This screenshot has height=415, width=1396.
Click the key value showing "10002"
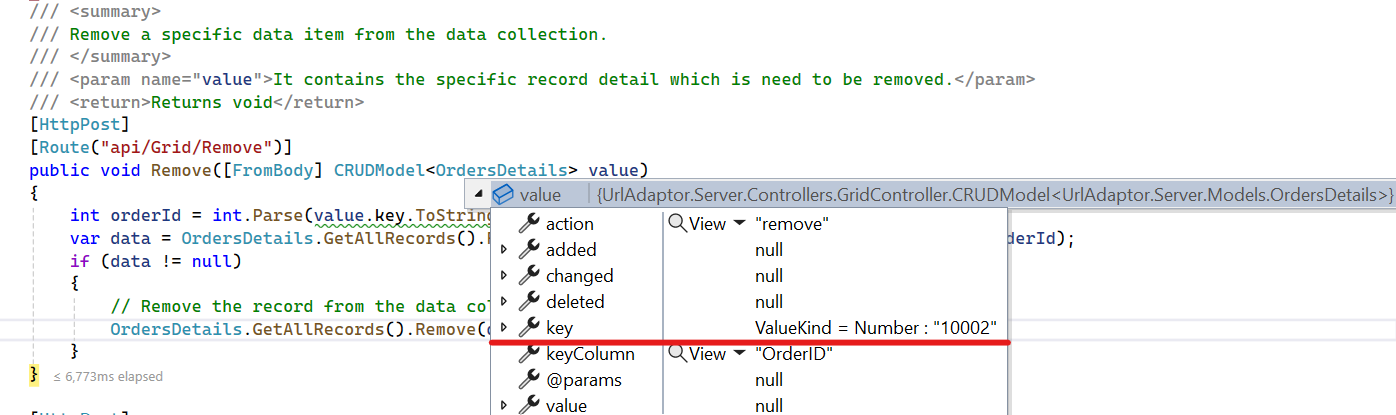[x=876, y=328]
